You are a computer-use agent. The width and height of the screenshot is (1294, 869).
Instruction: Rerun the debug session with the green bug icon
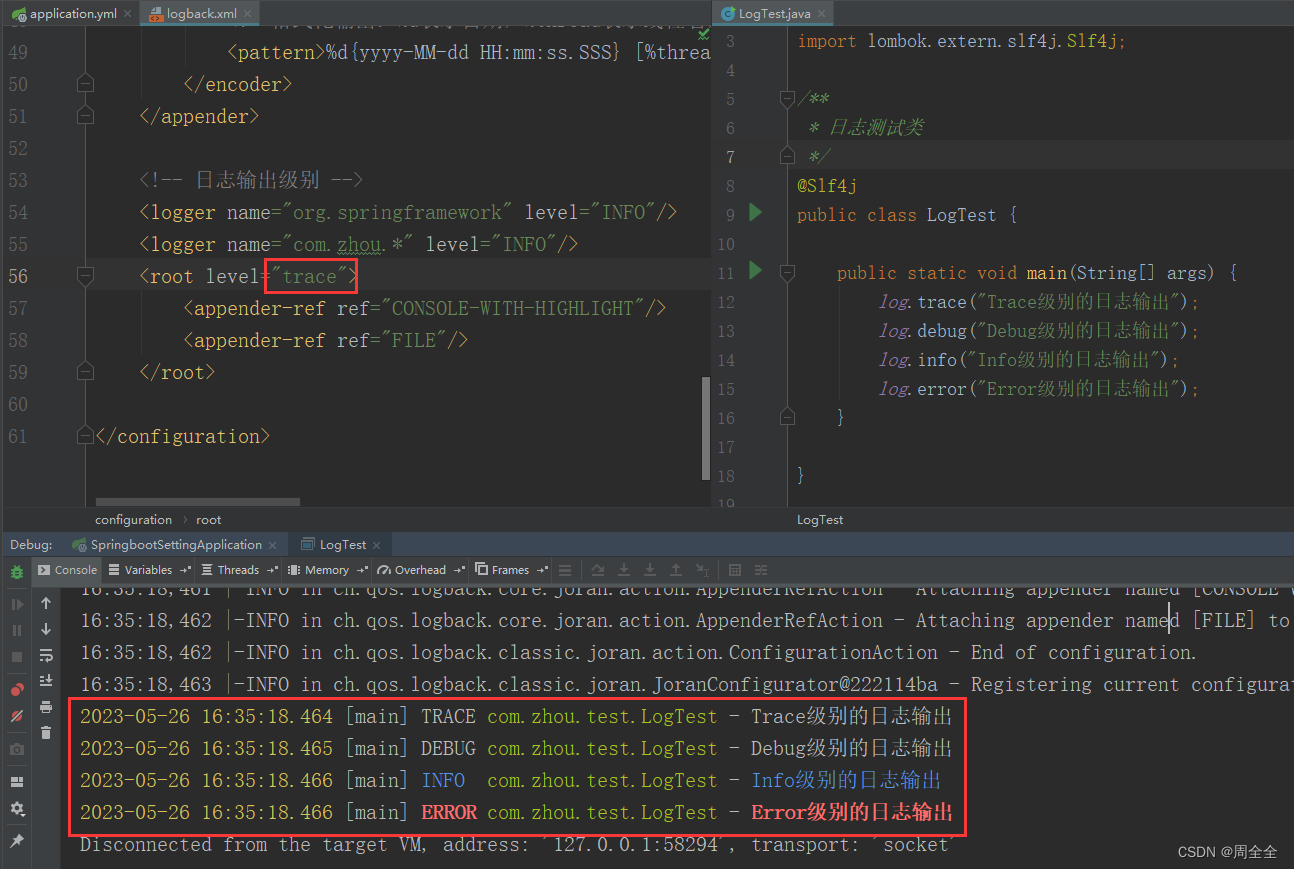(17, 571)
